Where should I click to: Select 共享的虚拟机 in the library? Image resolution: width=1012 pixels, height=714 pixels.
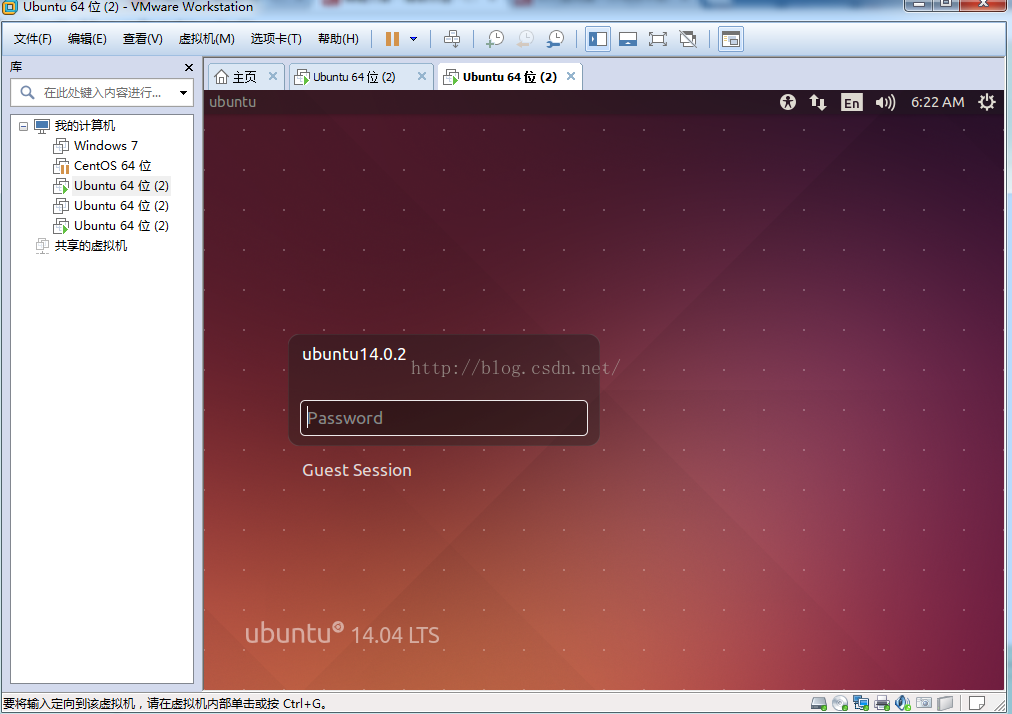(x=91, y=245)
